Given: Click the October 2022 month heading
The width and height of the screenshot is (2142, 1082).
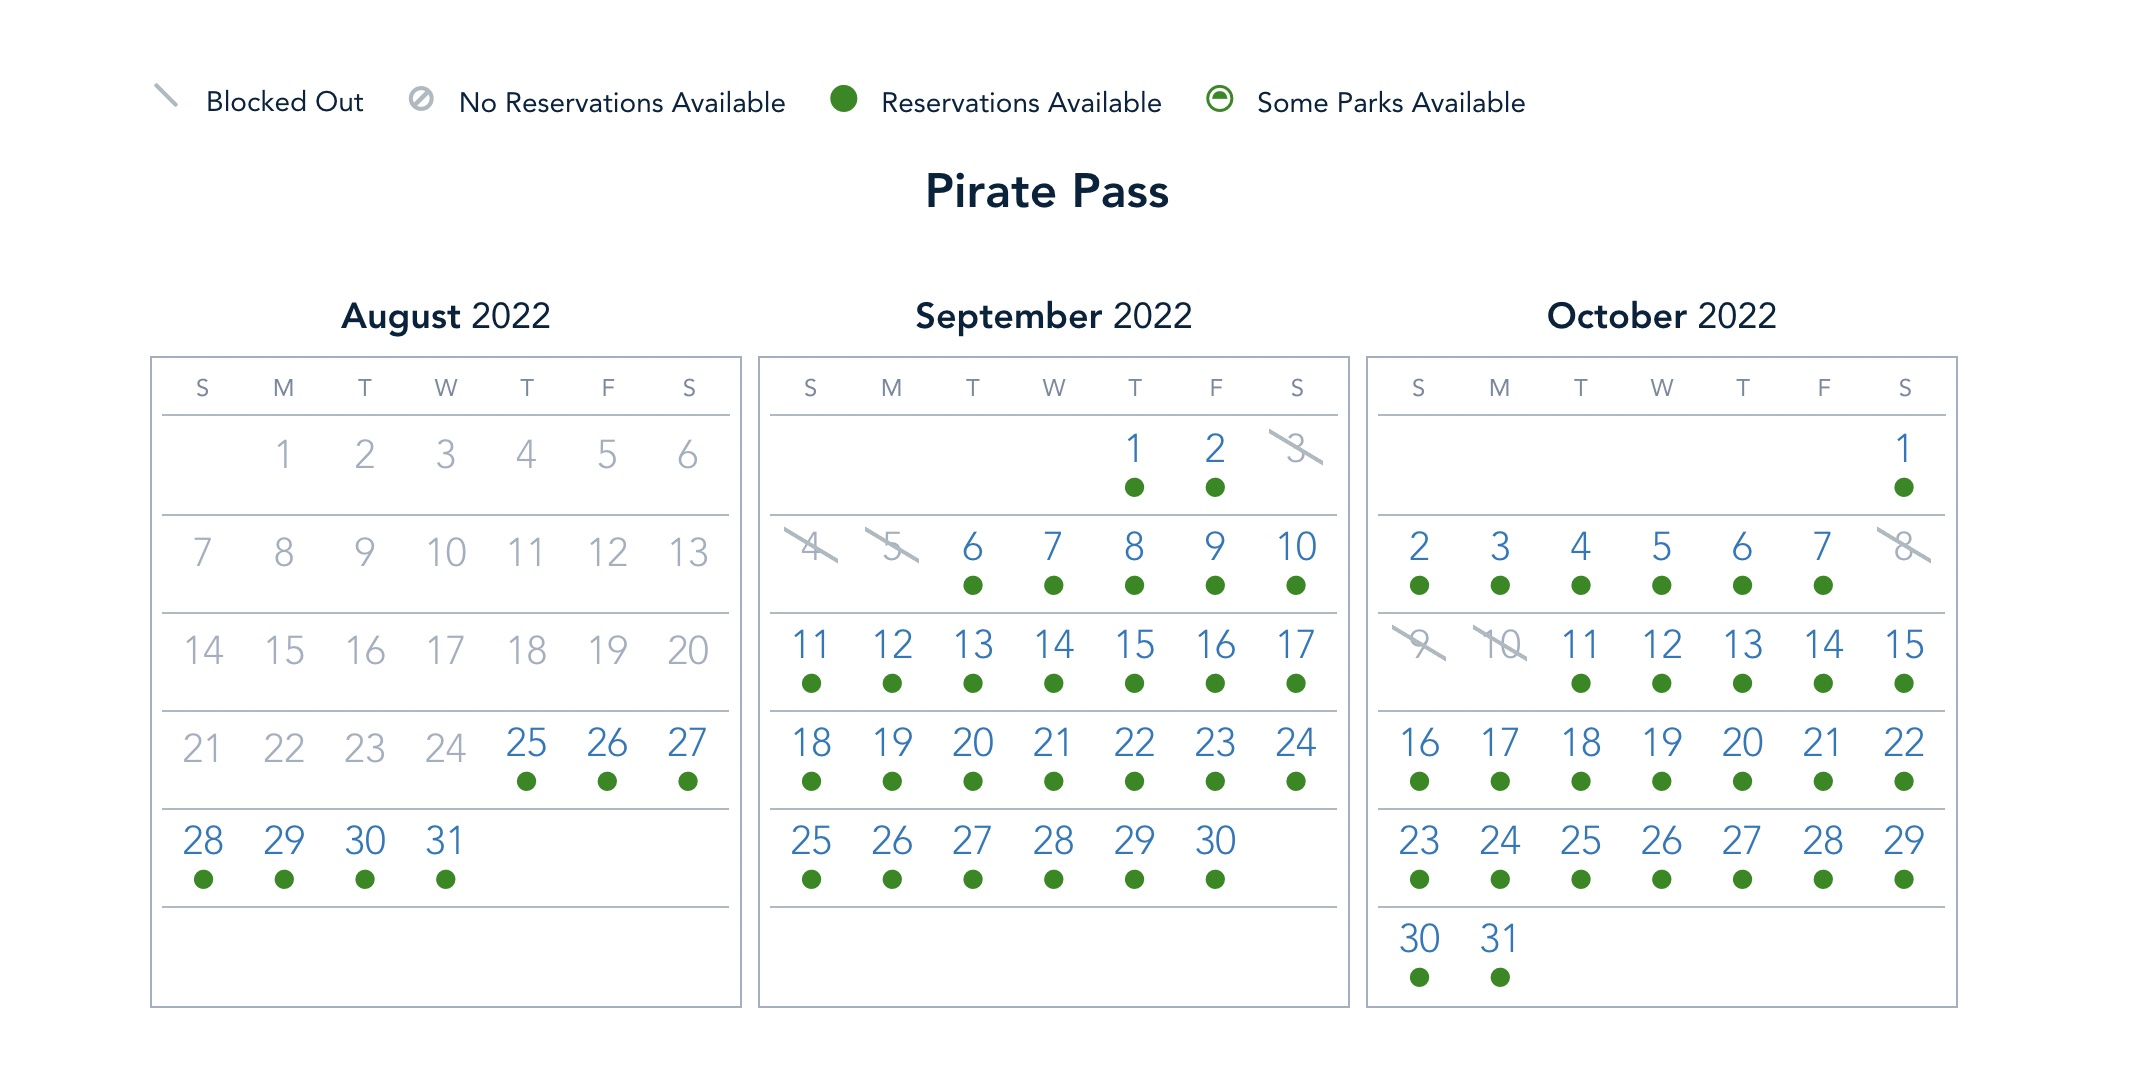Looking at the screenshot, I should click(x=1661, y=316).
